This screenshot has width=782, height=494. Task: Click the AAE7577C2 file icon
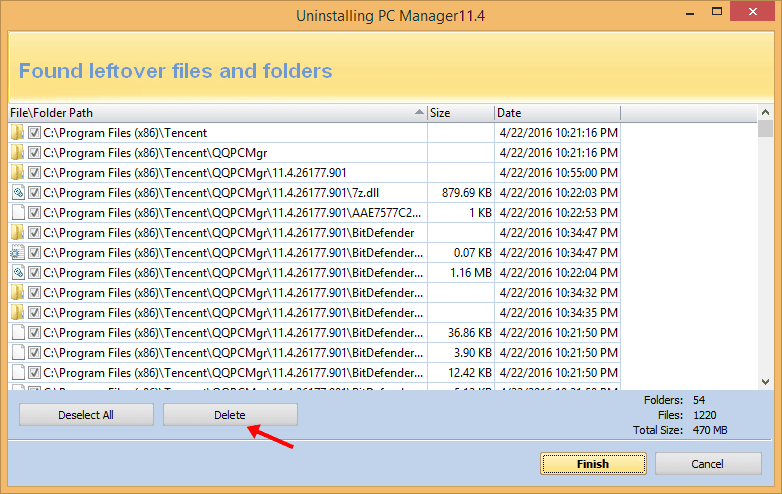pos(18,212)
